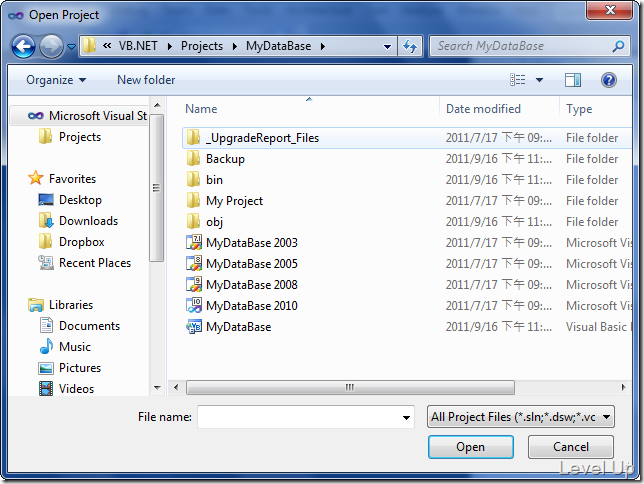Select the MyDataBase 2008 solution icon

pos(194,284)
